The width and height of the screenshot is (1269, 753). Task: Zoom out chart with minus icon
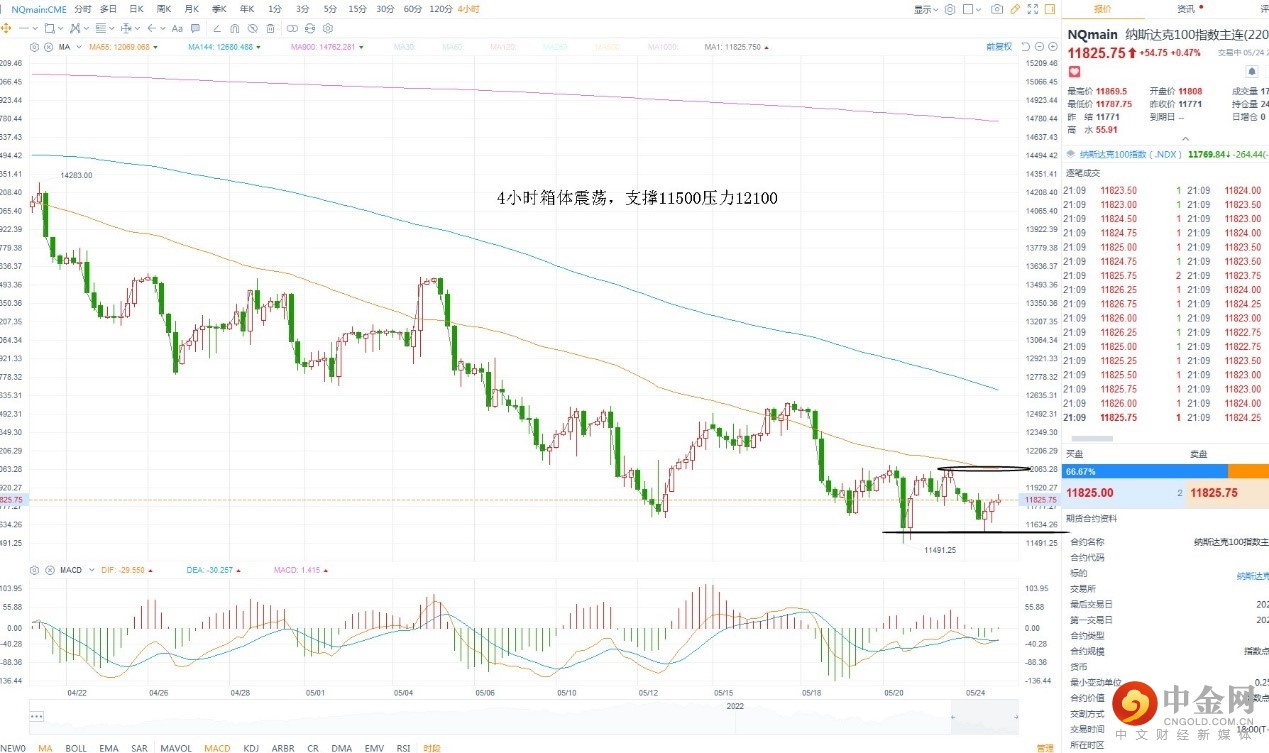tap(1040, 46)
